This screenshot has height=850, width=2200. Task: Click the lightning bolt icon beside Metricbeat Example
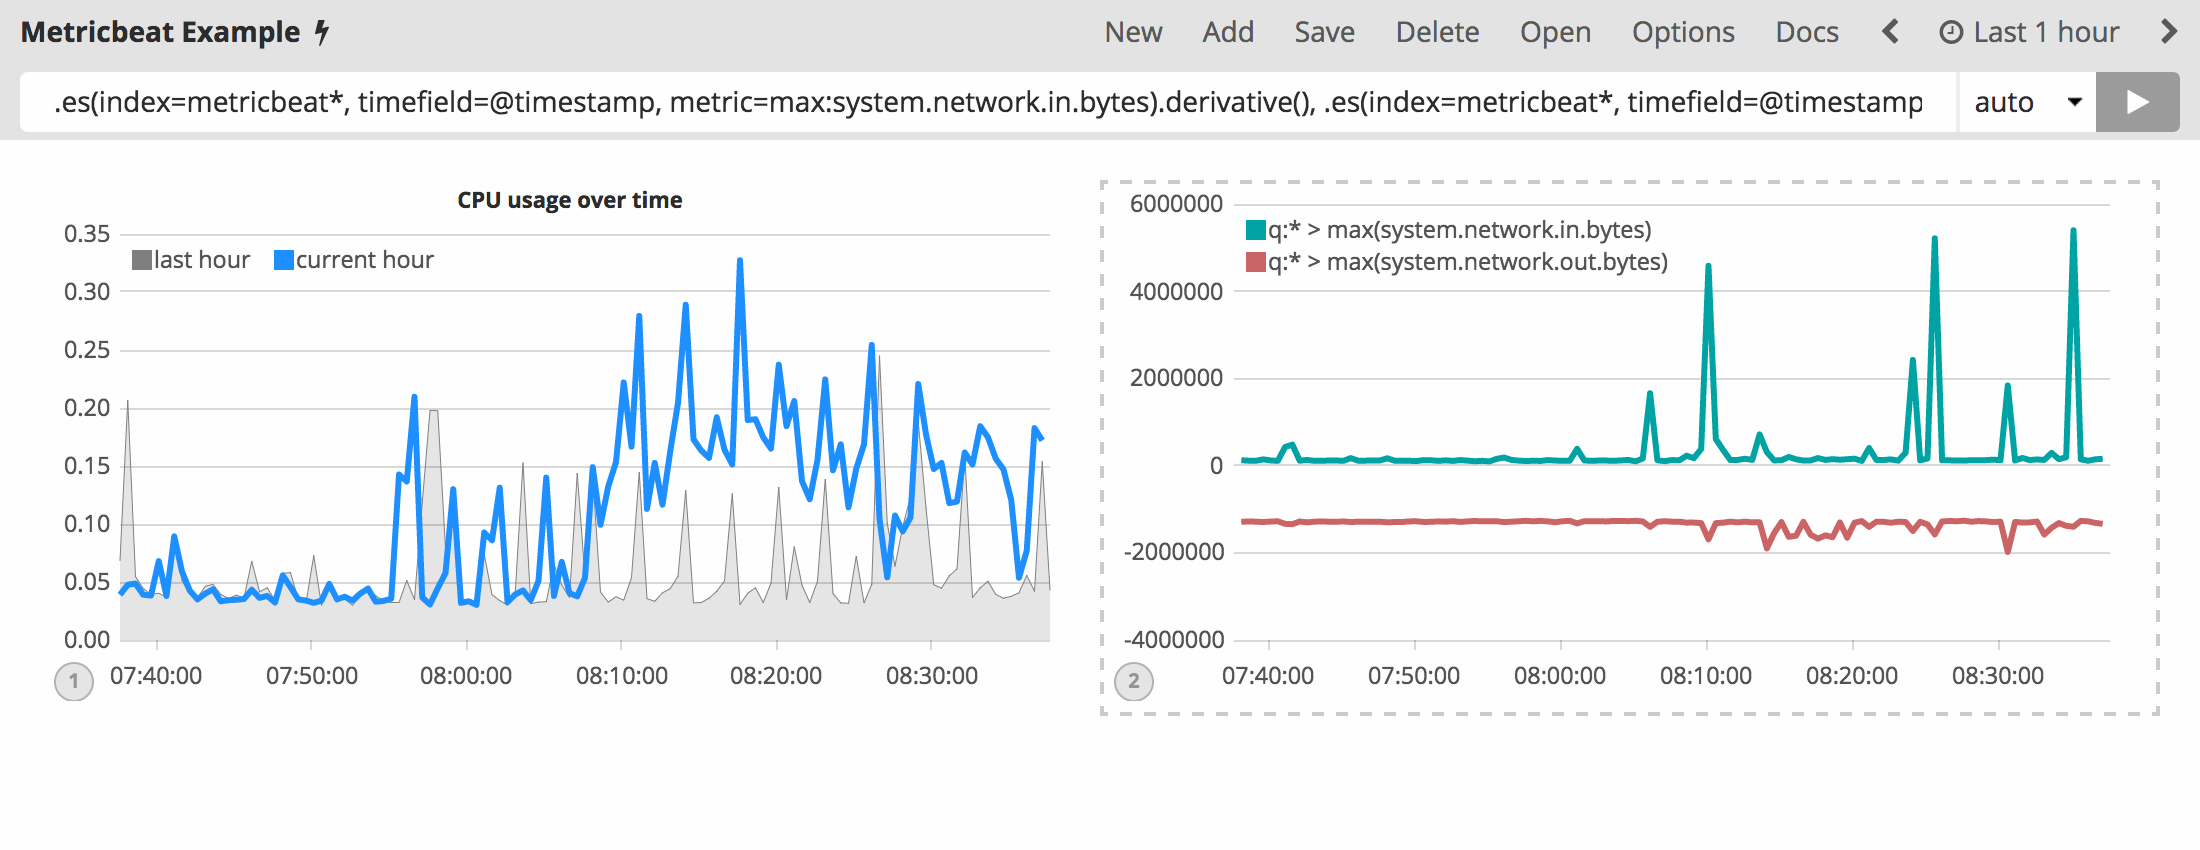(322, 33)
